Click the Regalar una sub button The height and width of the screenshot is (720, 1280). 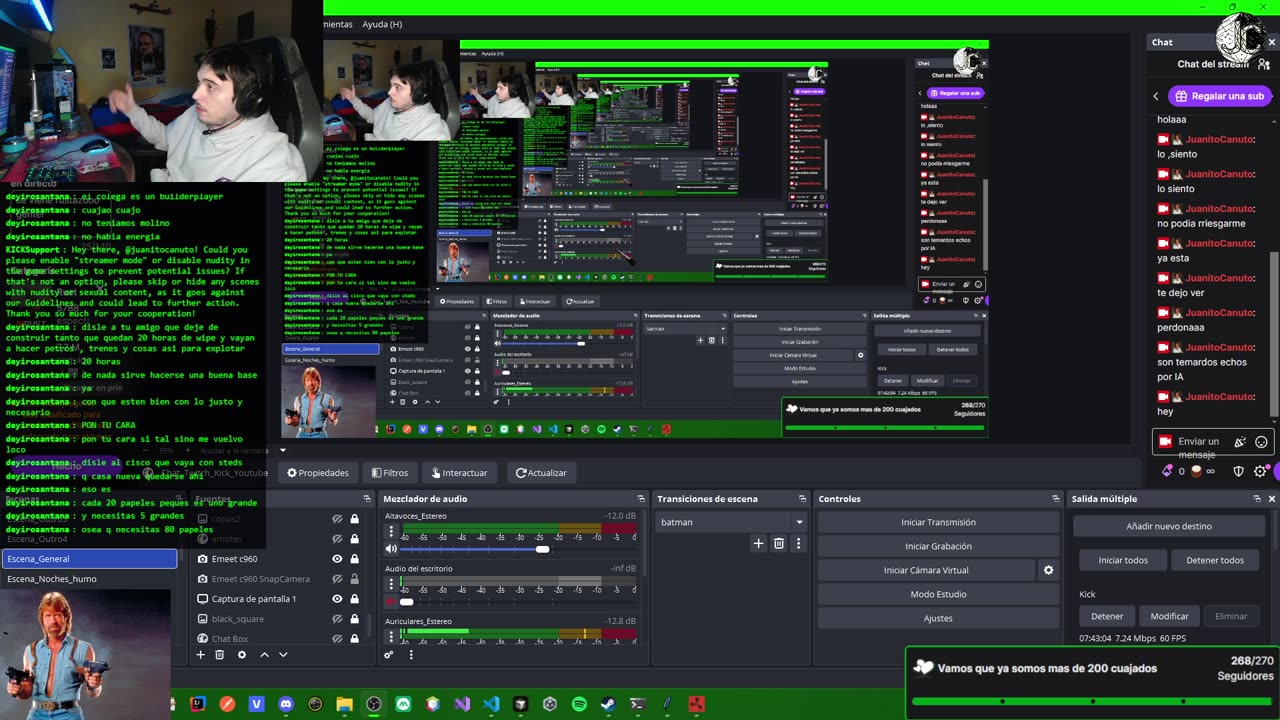[x=1218, y=96]
